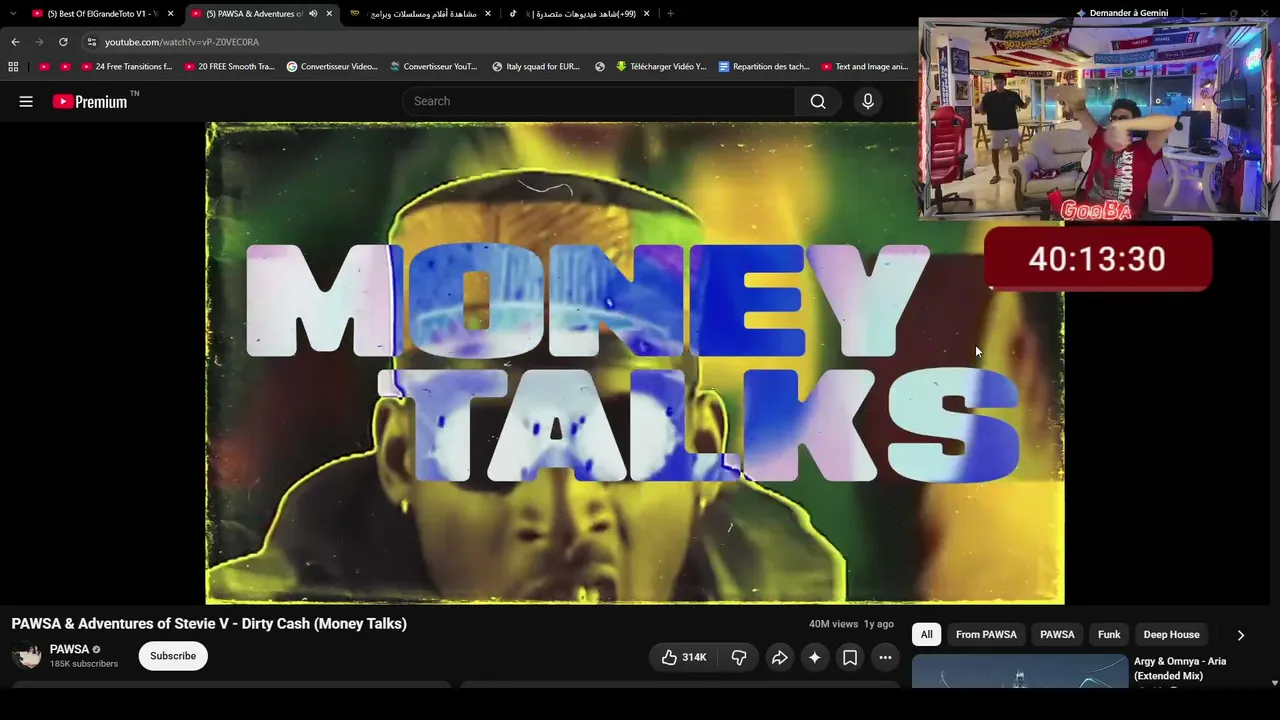Select the PAWSA filter chip
Viewport: 1280px width, 720px height.
click(1057, 635)
